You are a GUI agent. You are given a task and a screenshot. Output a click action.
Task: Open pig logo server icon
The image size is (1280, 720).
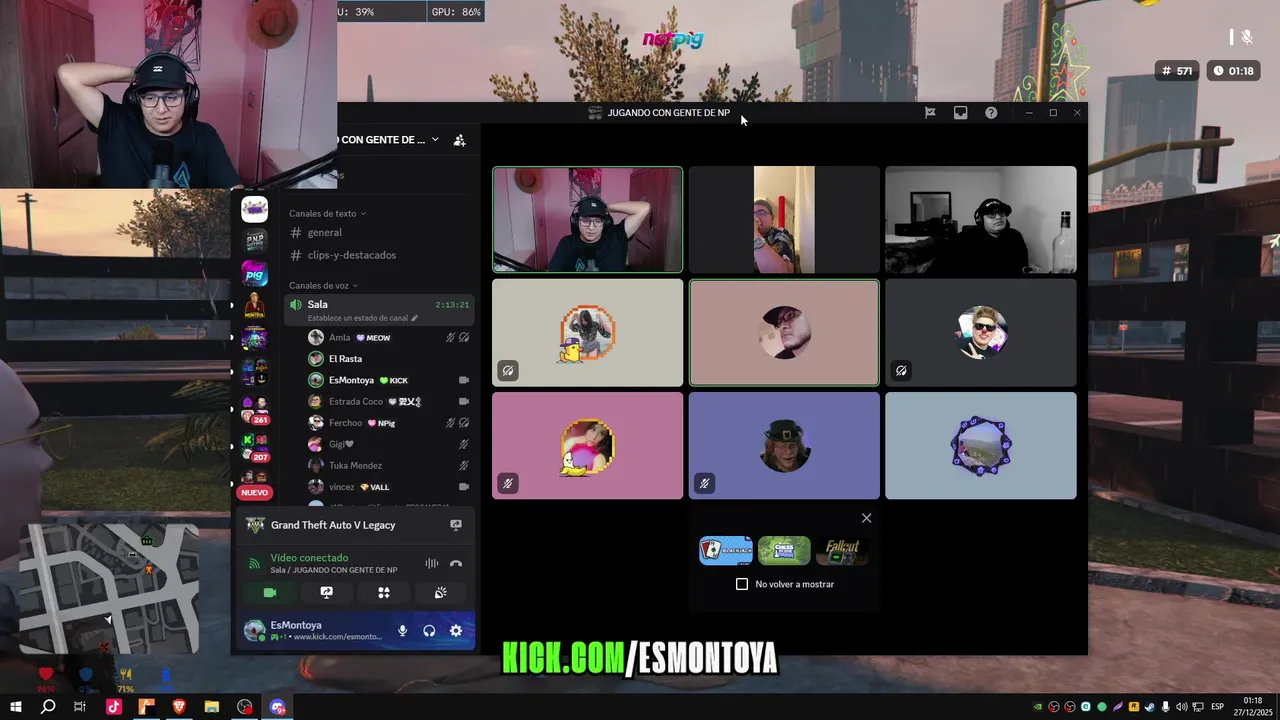(254, 273)
